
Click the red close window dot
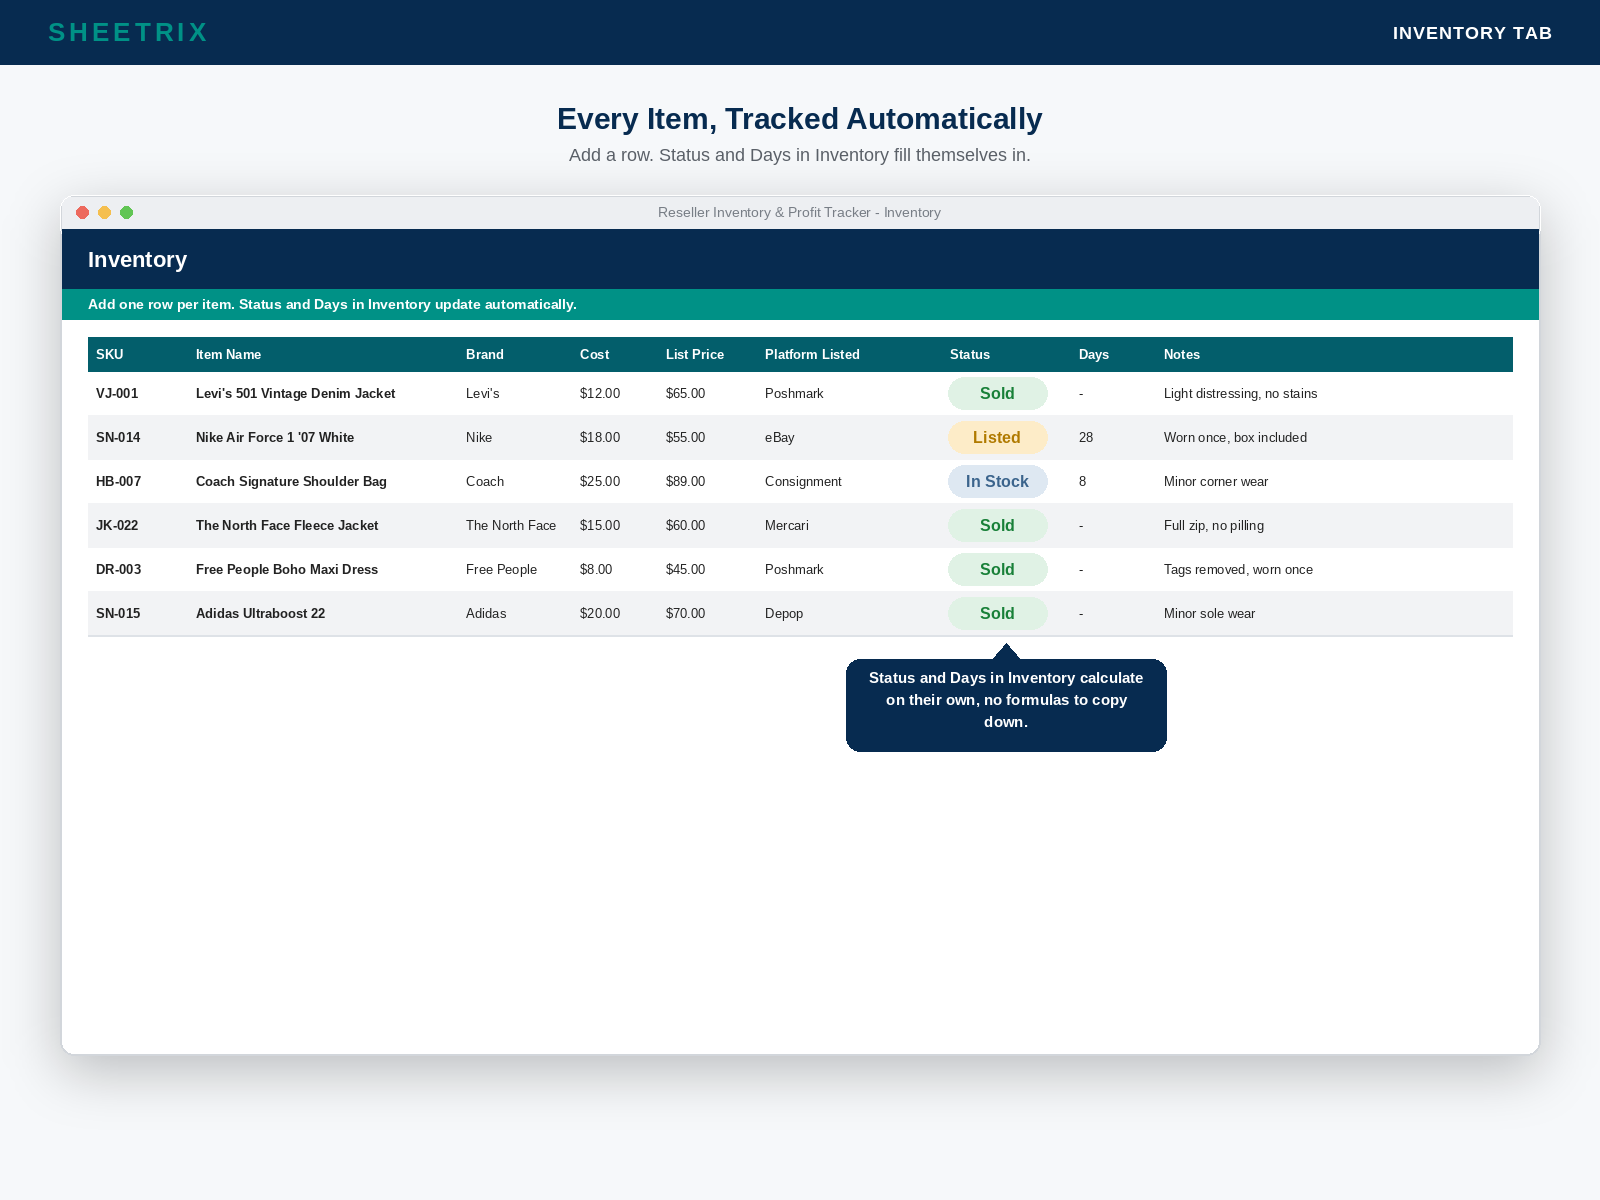click(x=83, y=212)
